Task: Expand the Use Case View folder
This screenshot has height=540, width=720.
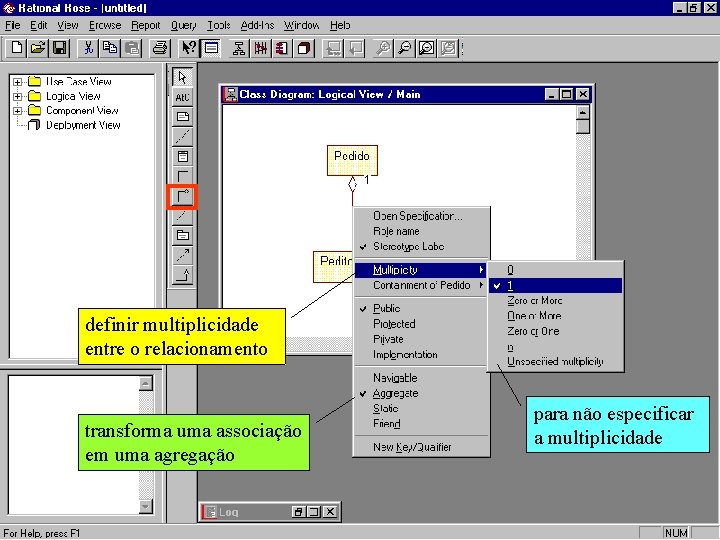Action: (17, 82)
